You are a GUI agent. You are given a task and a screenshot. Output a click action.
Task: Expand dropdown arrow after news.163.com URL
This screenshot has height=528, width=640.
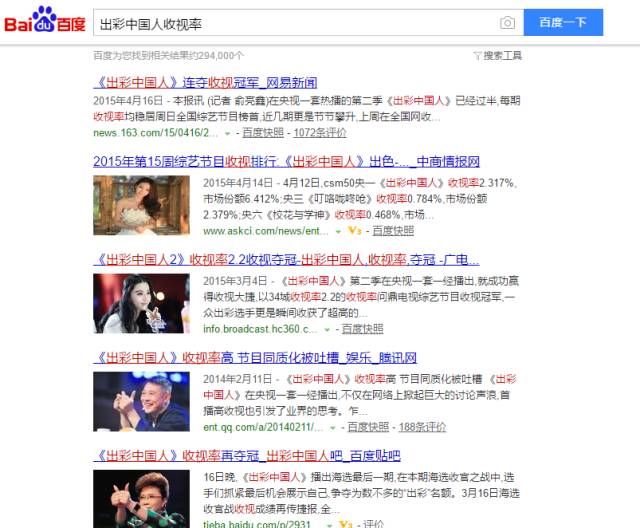(228, 133)
